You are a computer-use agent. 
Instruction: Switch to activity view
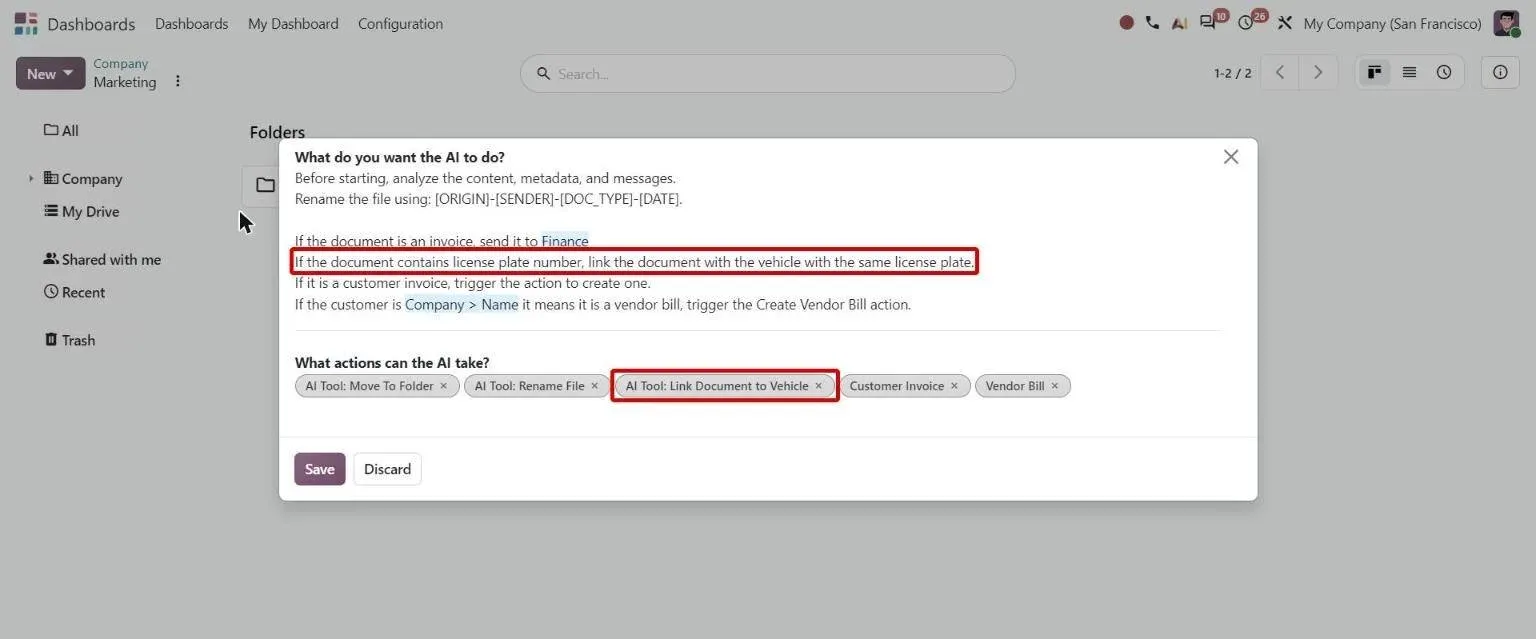click(1444, 73)
